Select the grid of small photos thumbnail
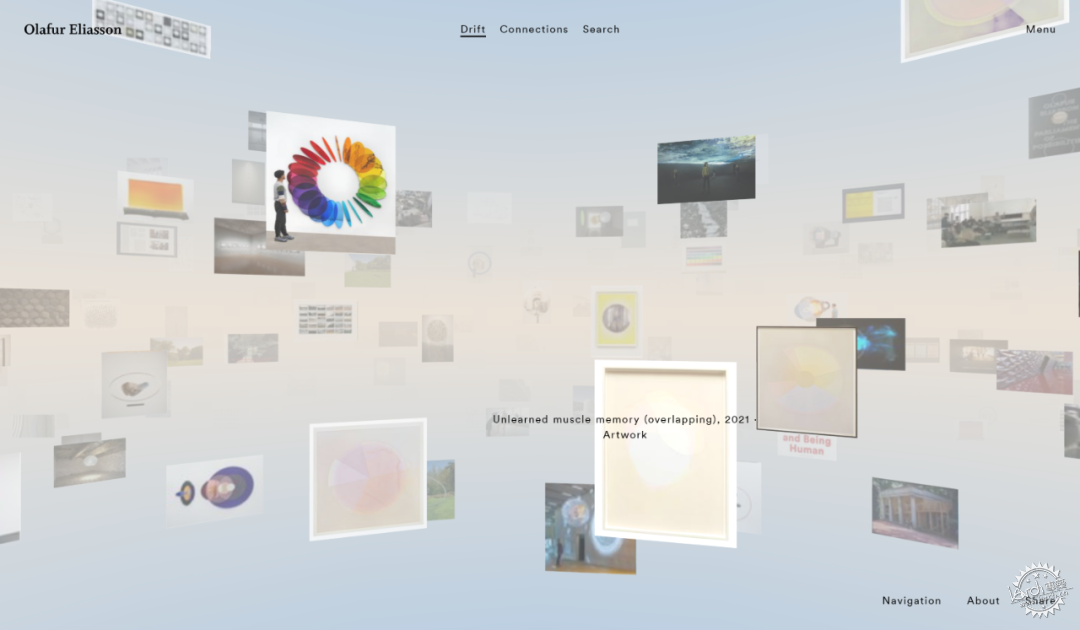 point(325,319)
